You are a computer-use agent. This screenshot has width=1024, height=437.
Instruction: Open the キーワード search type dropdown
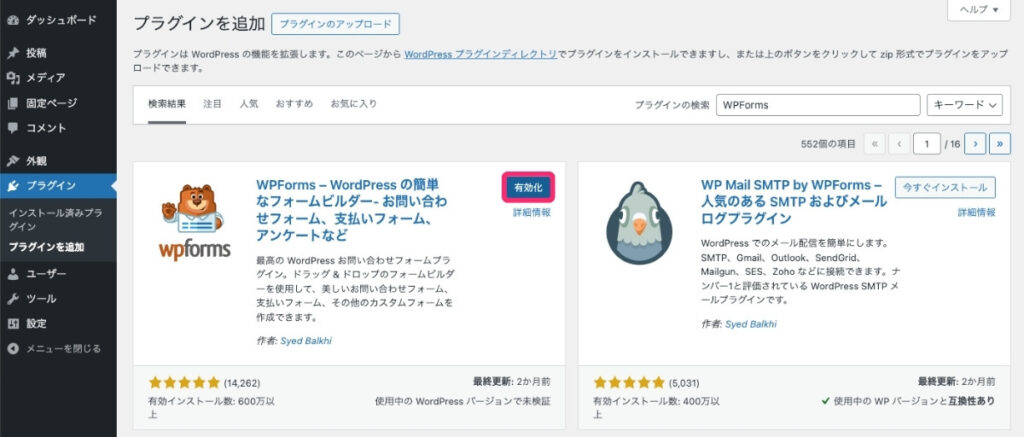[x=965, y=105]
